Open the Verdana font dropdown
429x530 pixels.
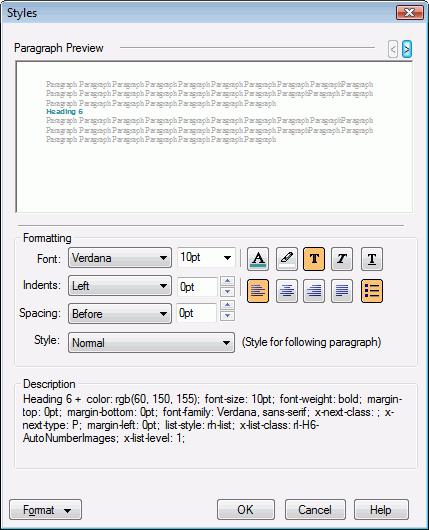[x=120, y=258]
